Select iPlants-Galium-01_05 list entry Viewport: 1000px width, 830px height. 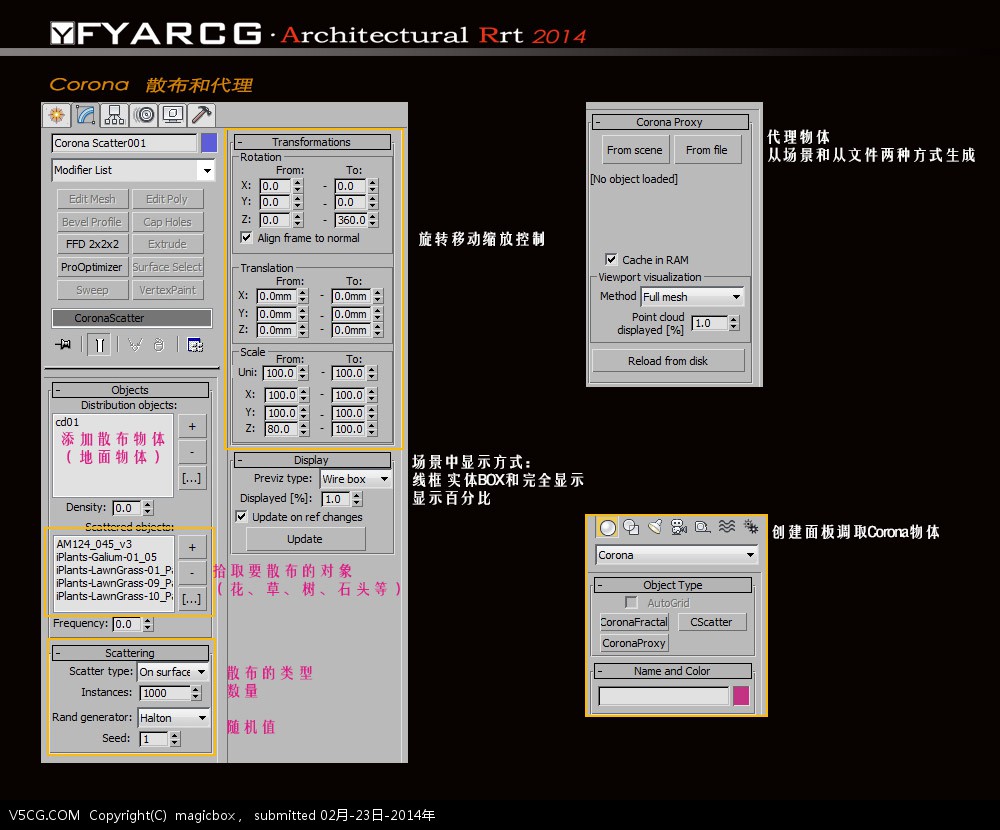(x=106, y=557)
